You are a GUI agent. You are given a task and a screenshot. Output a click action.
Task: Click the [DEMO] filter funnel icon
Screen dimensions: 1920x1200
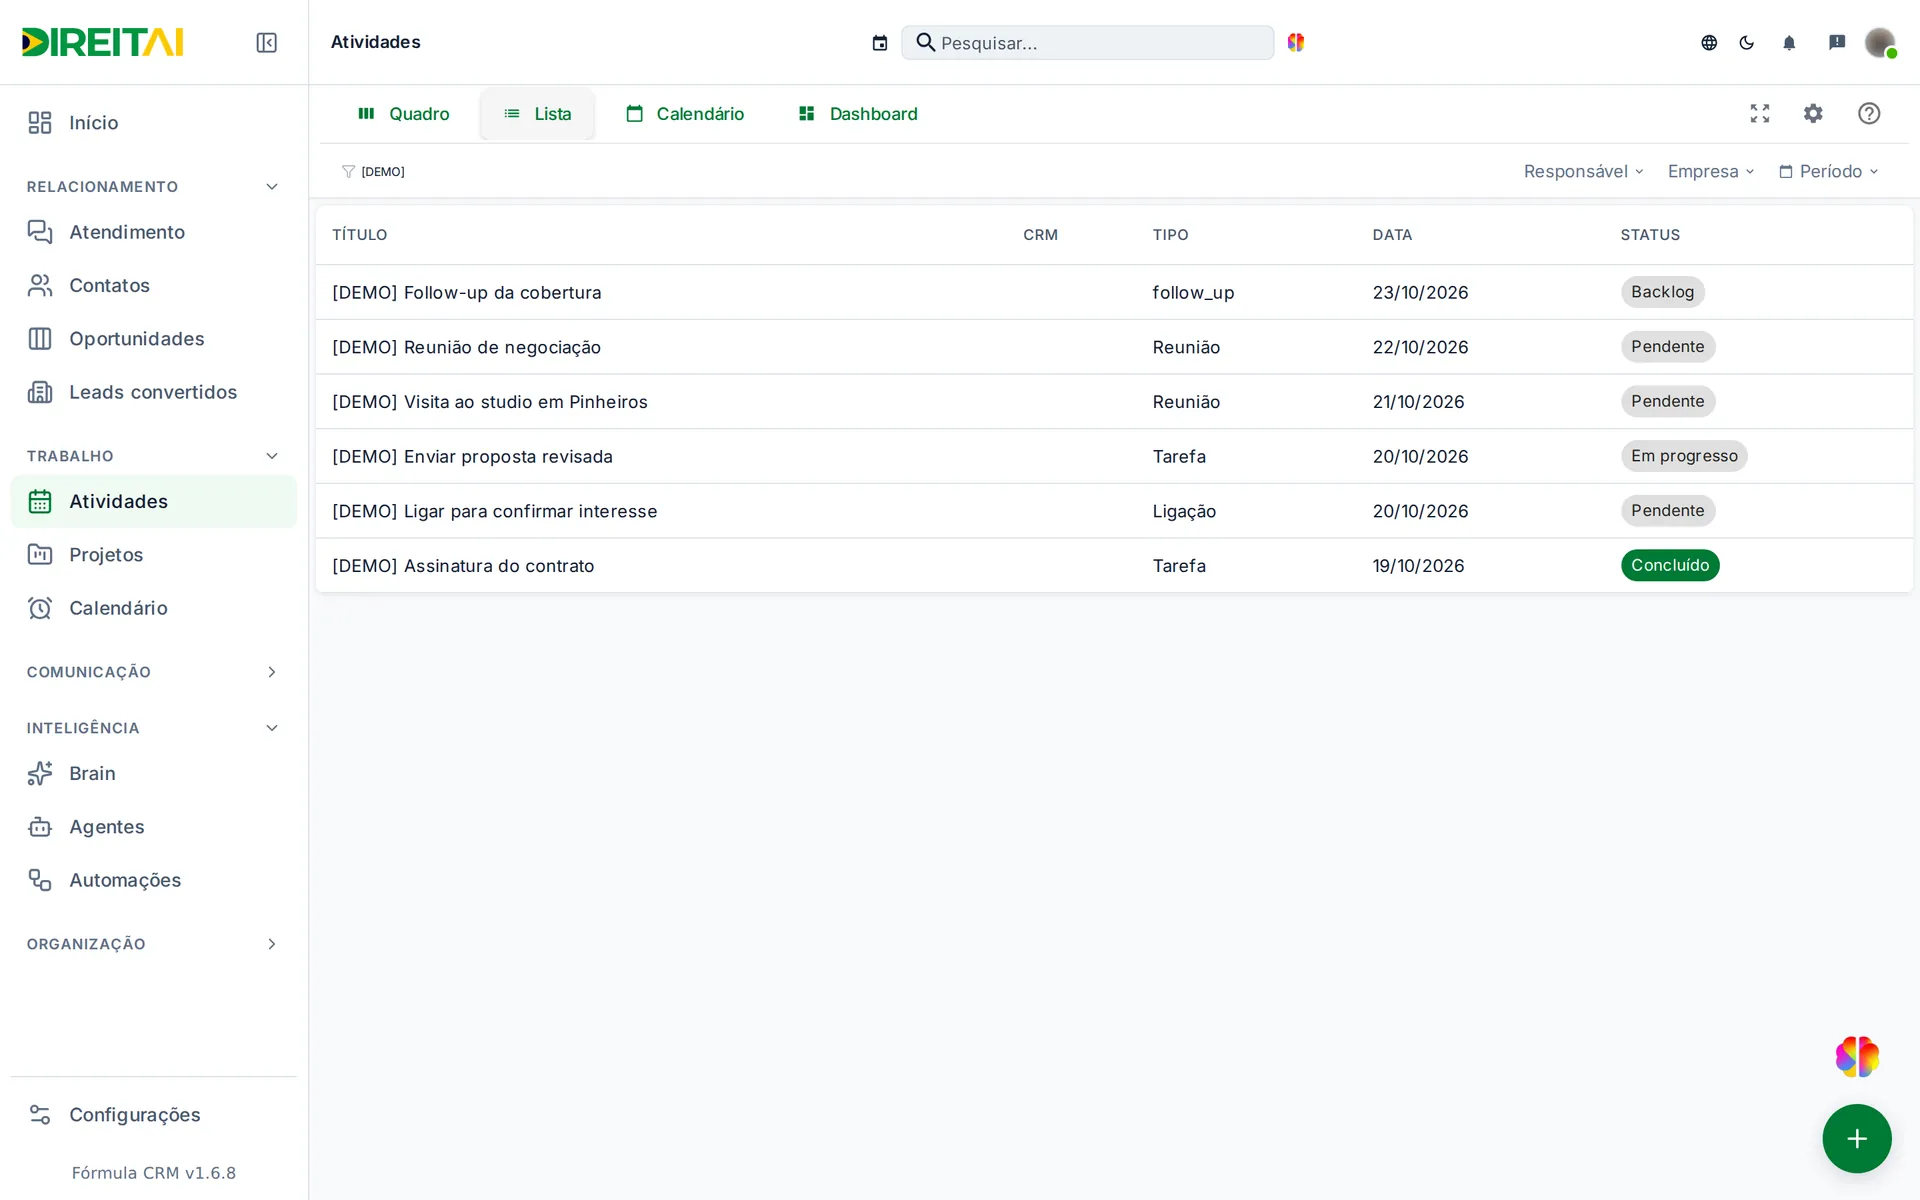click(348, 172)
